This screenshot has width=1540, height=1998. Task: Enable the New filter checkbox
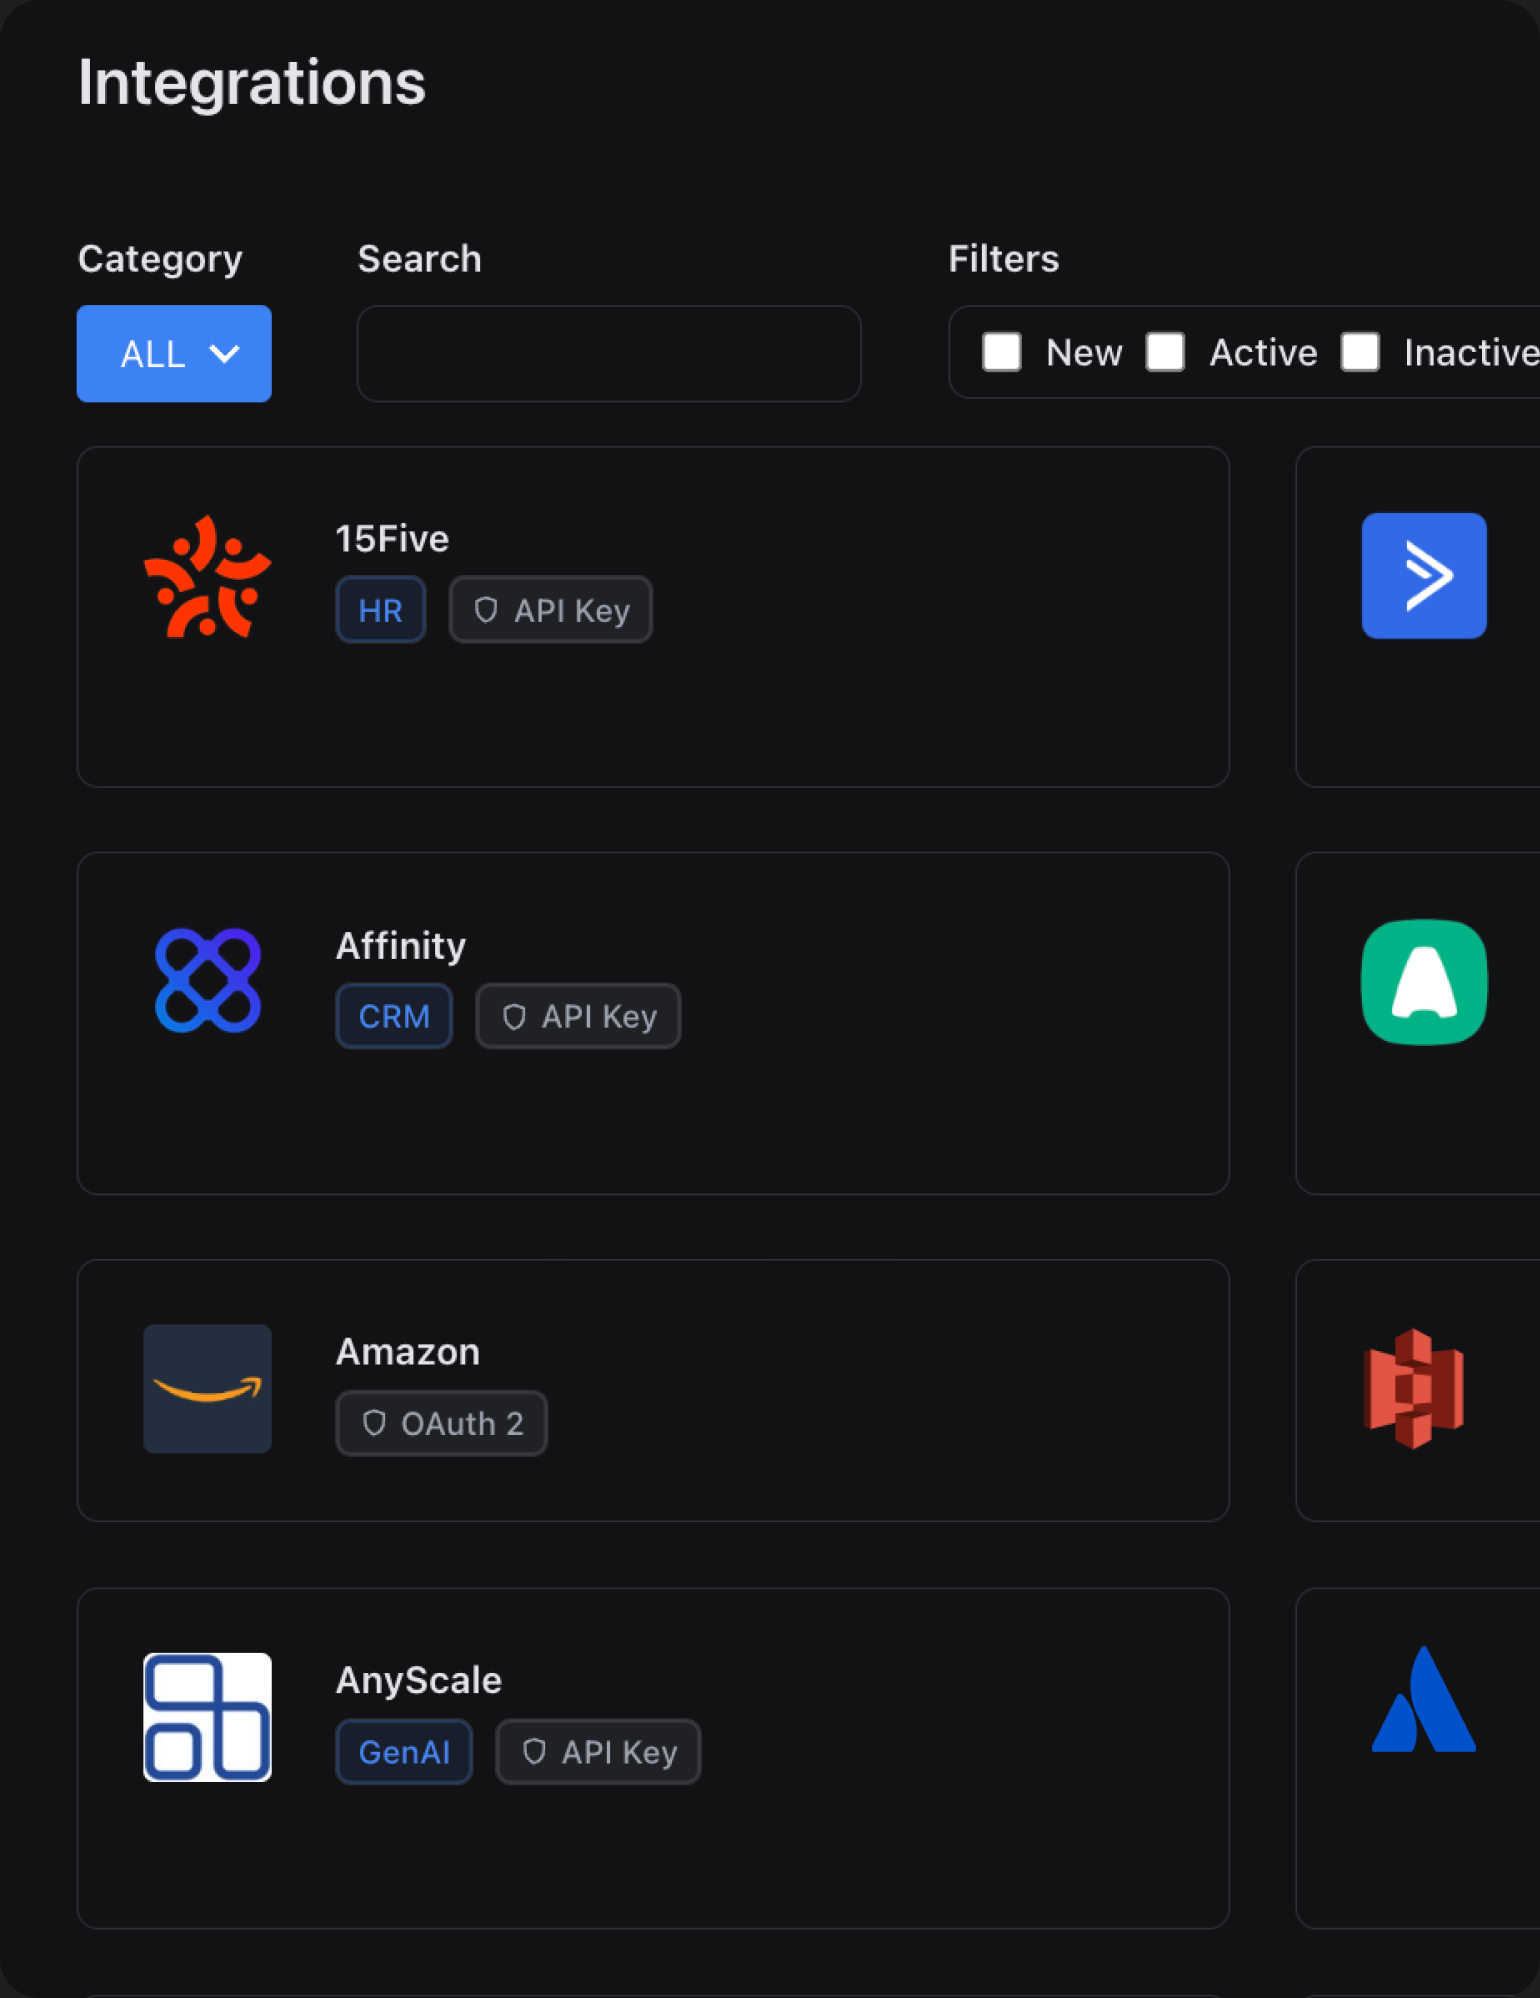[1001, 352]
